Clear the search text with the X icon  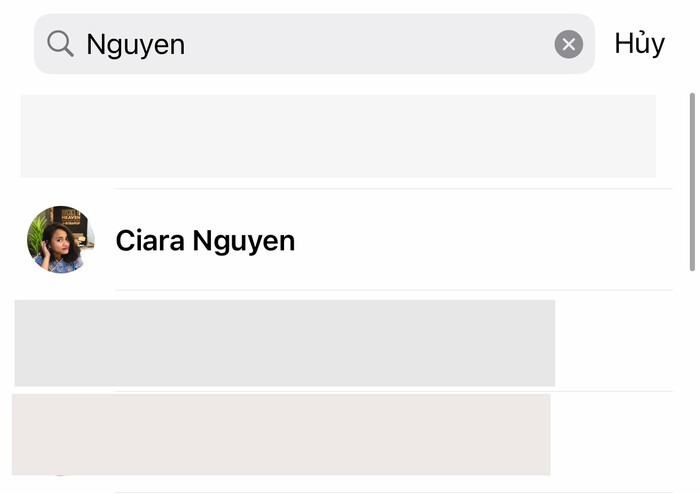coord(568,44)
